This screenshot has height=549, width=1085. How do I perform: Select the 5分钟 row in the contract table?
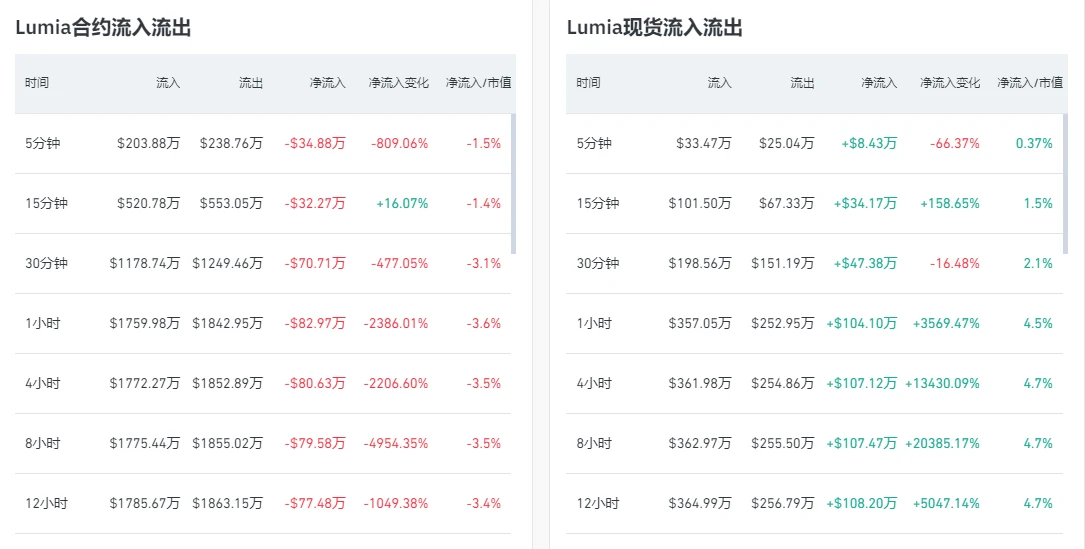pyautogui.click(x=263, y=143)
